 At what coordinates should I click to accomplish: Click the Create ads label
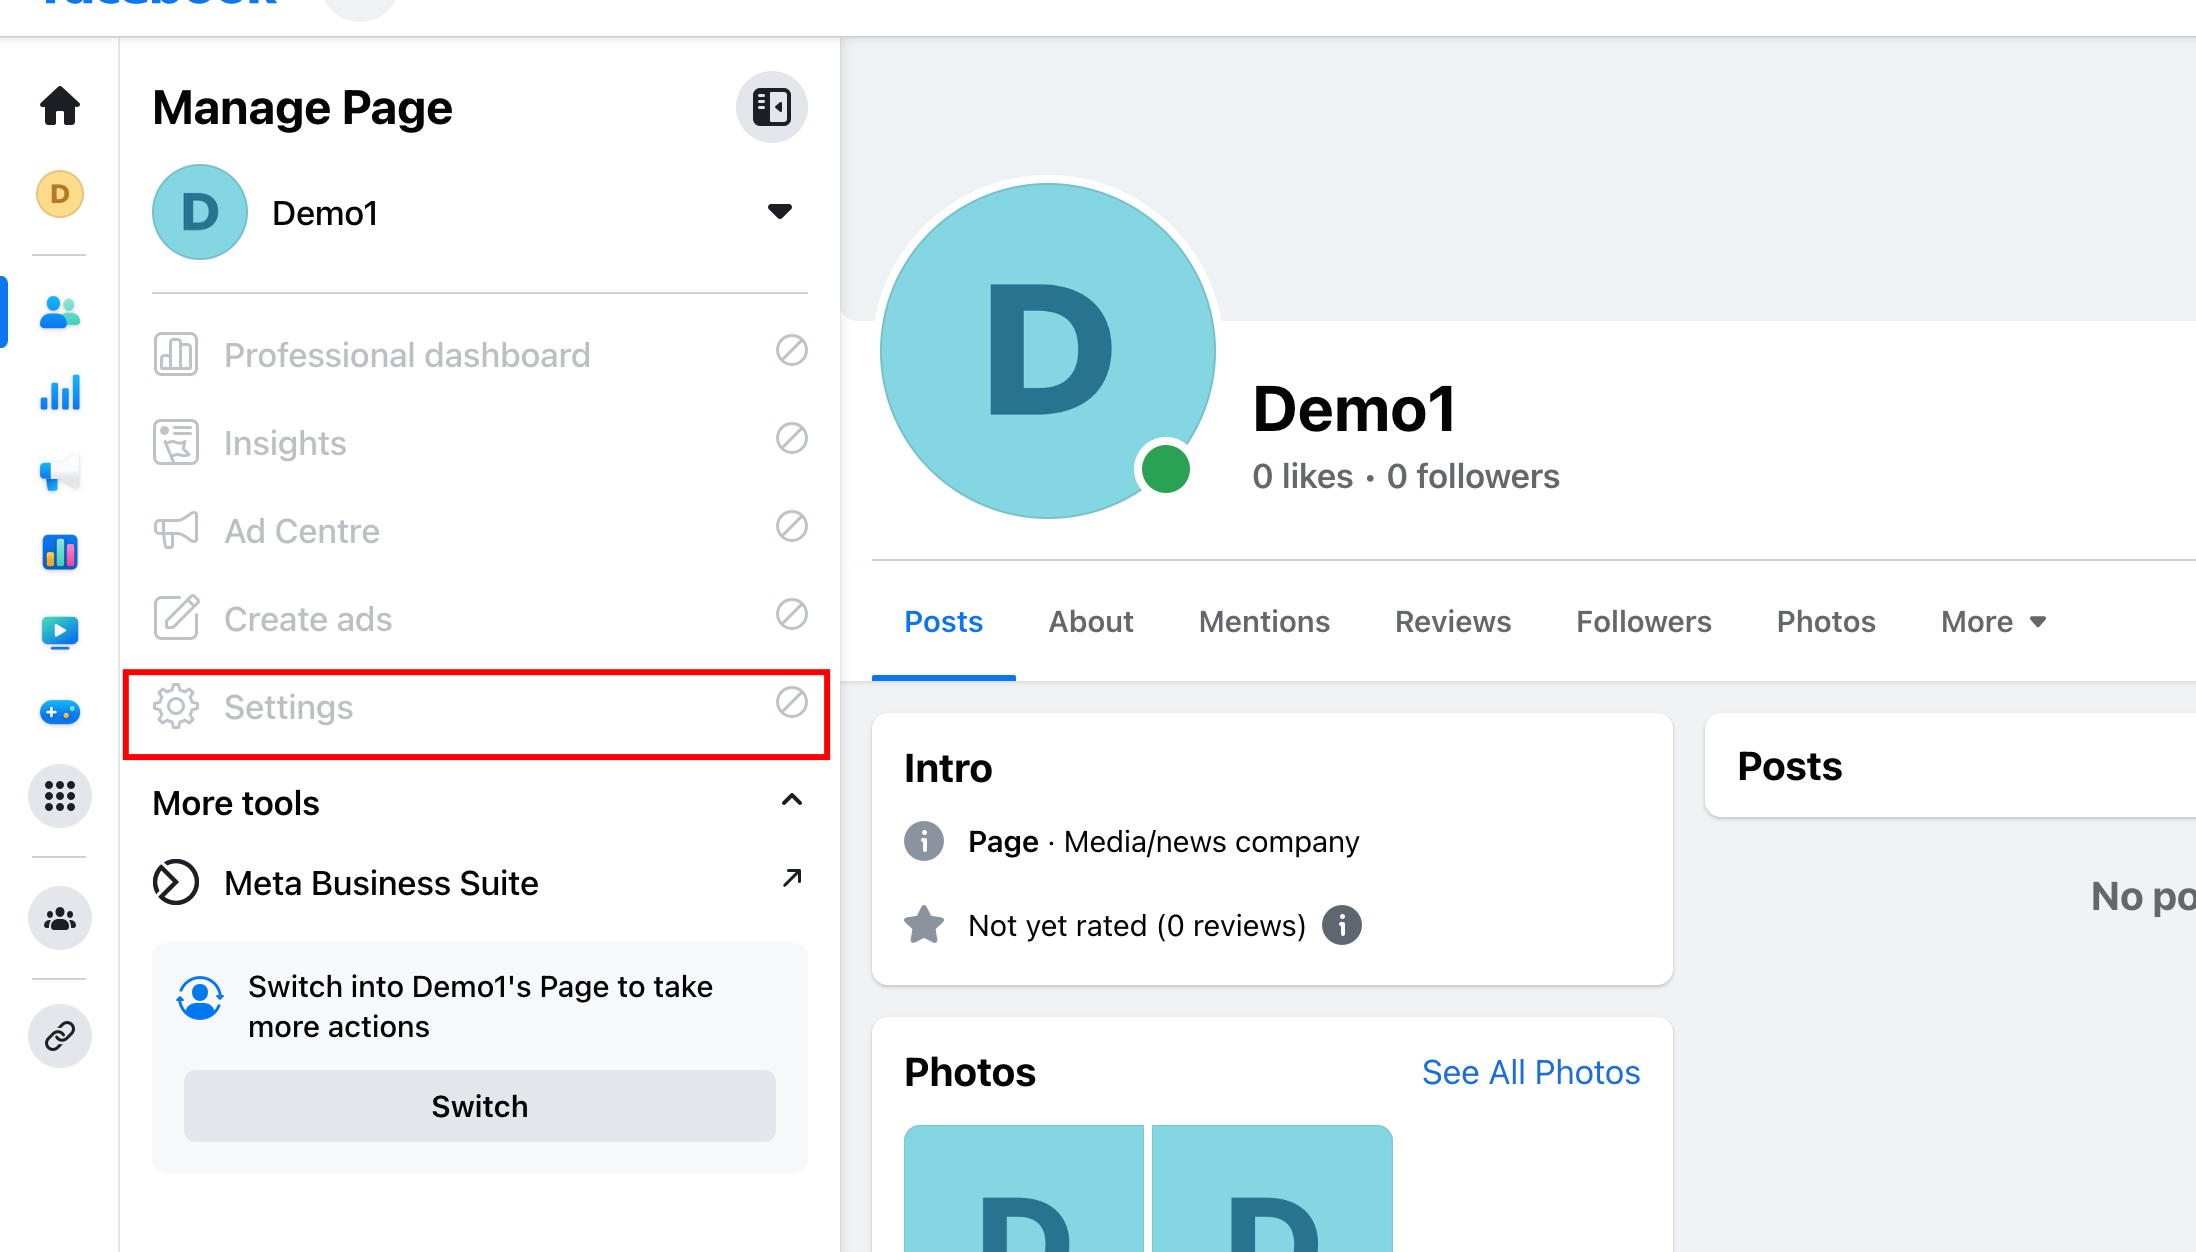click(x=308, y=619)
